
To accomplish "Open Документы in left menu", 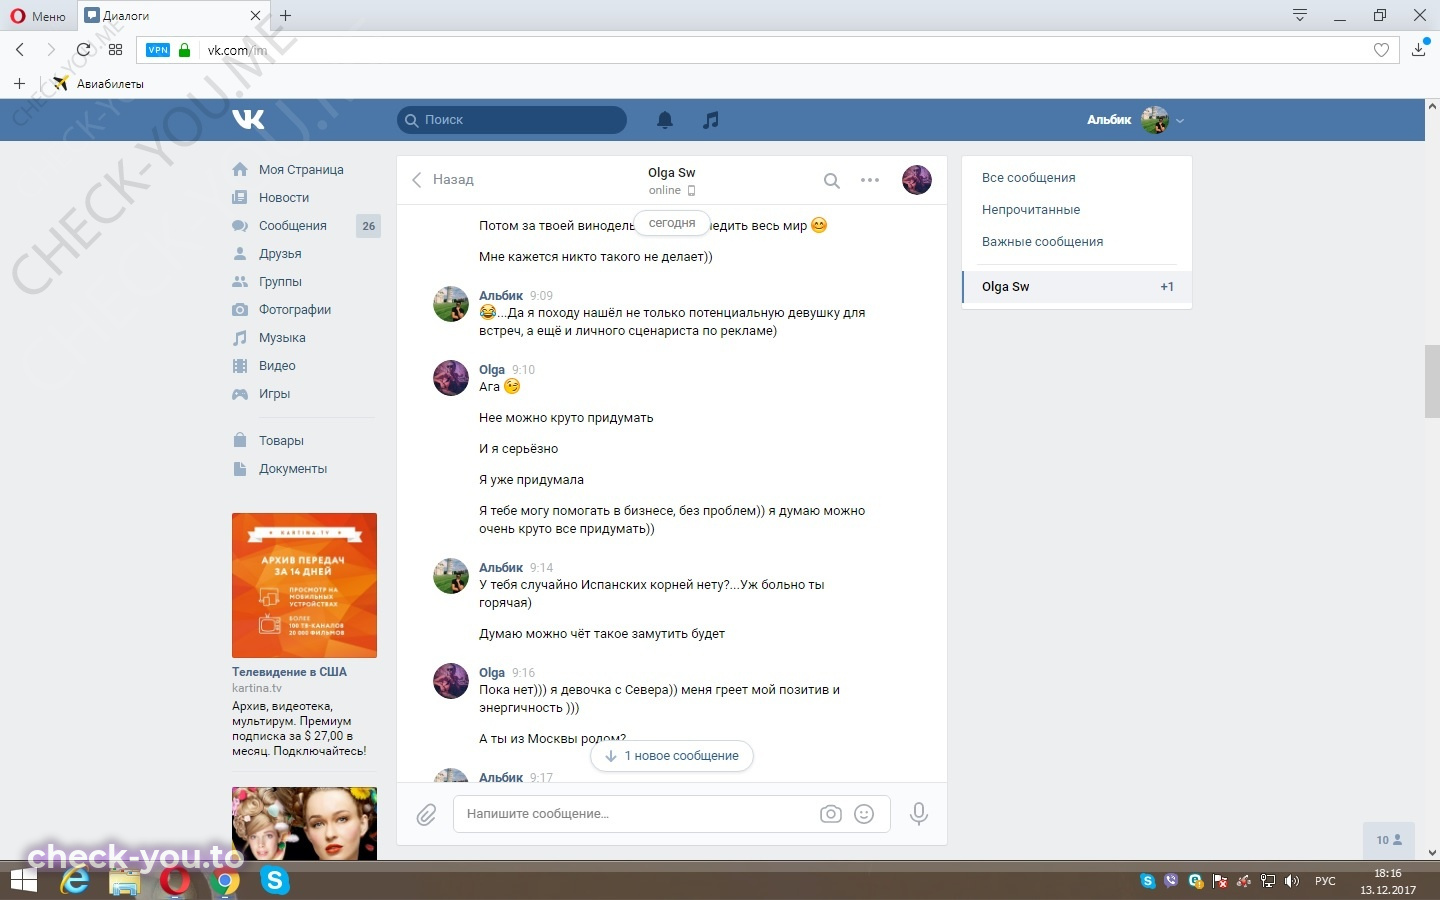I will point(293,469).
